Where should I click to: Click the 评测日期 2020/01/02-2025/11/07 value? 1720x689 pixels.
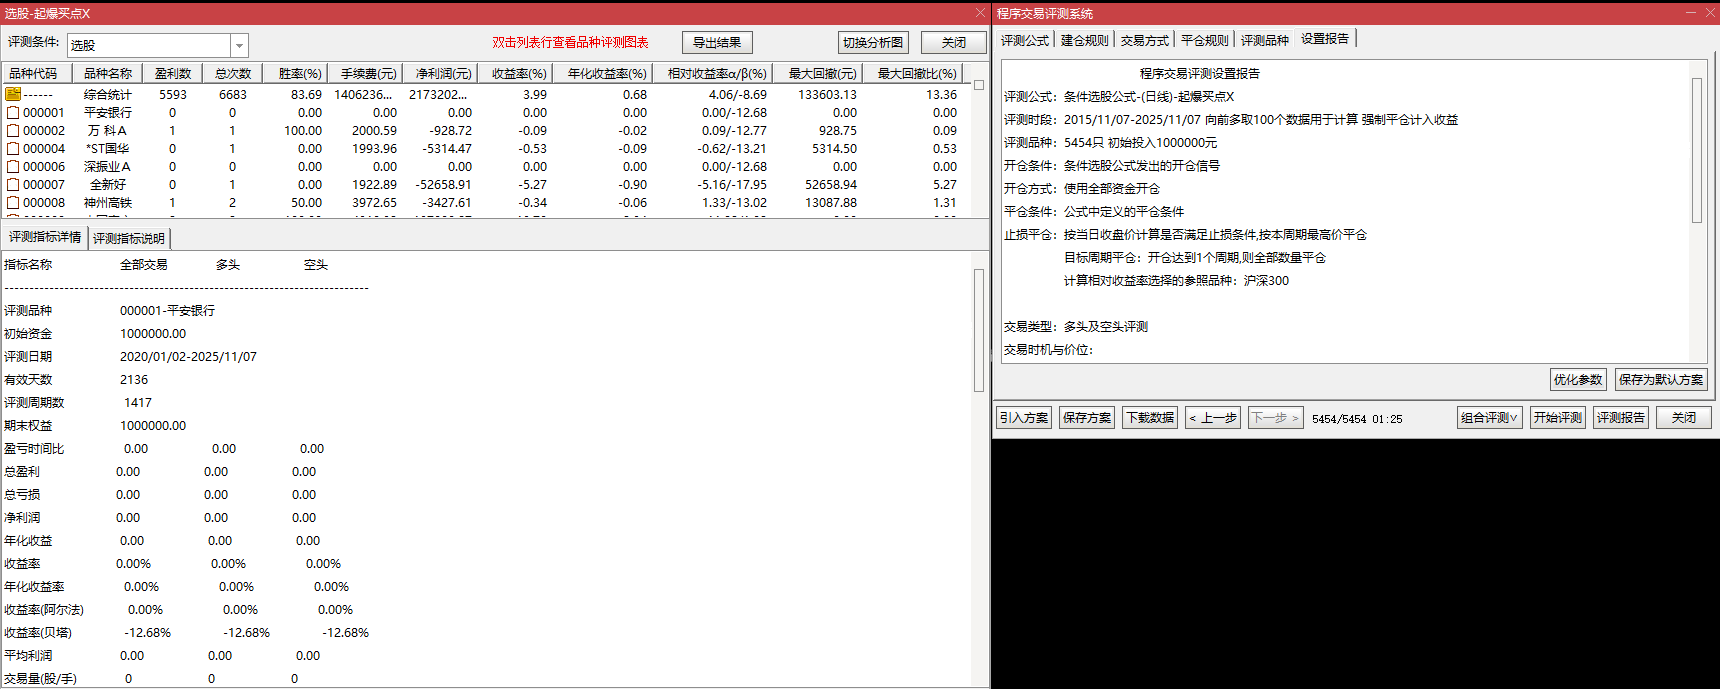coord(188,357)
